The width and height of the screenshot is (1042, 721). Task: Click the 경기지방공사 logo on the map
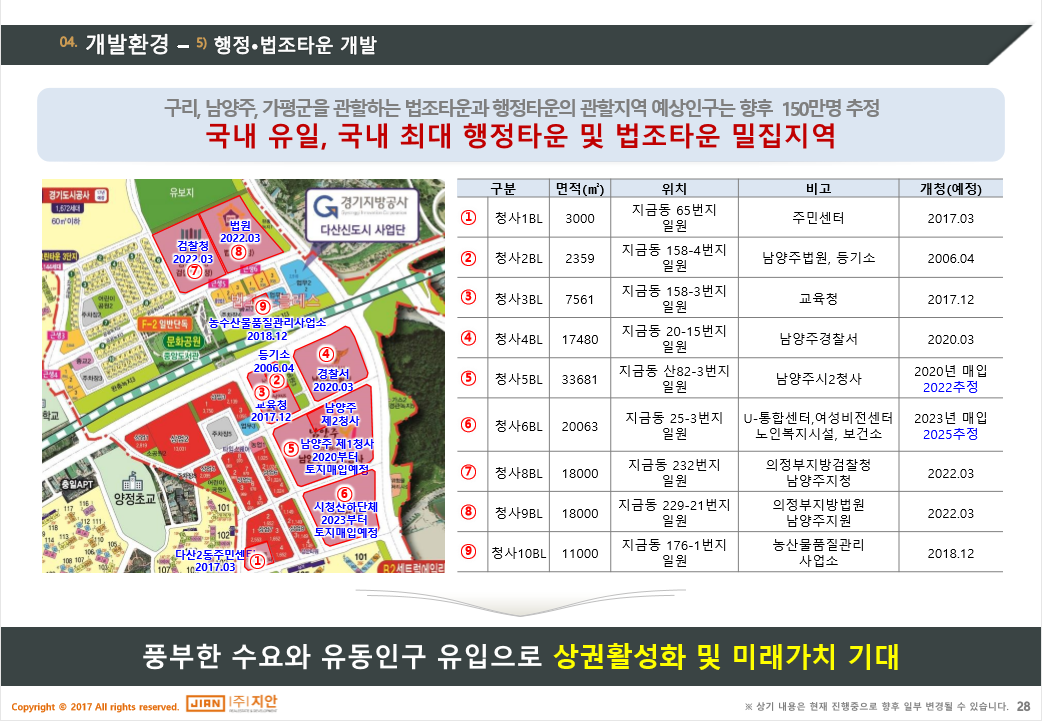pos(363,213)
